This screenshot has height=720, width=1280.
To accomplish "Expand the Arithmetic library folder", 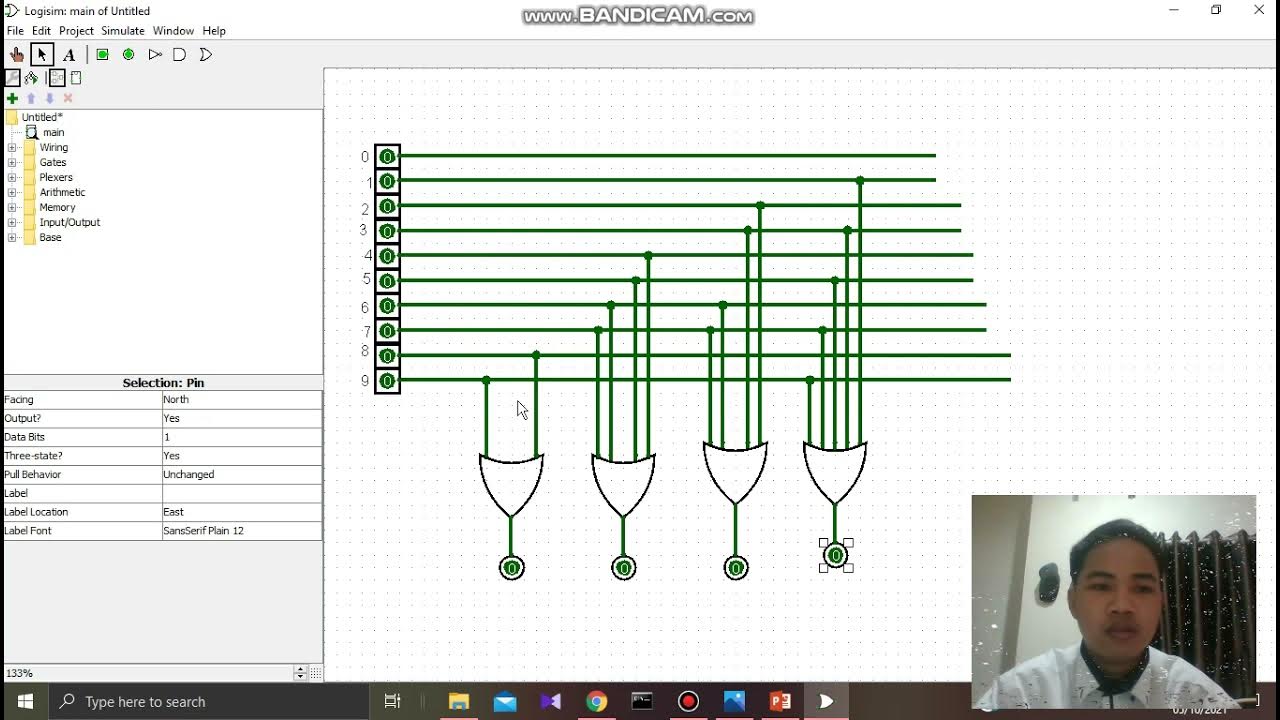I will (x=12, y=192).
